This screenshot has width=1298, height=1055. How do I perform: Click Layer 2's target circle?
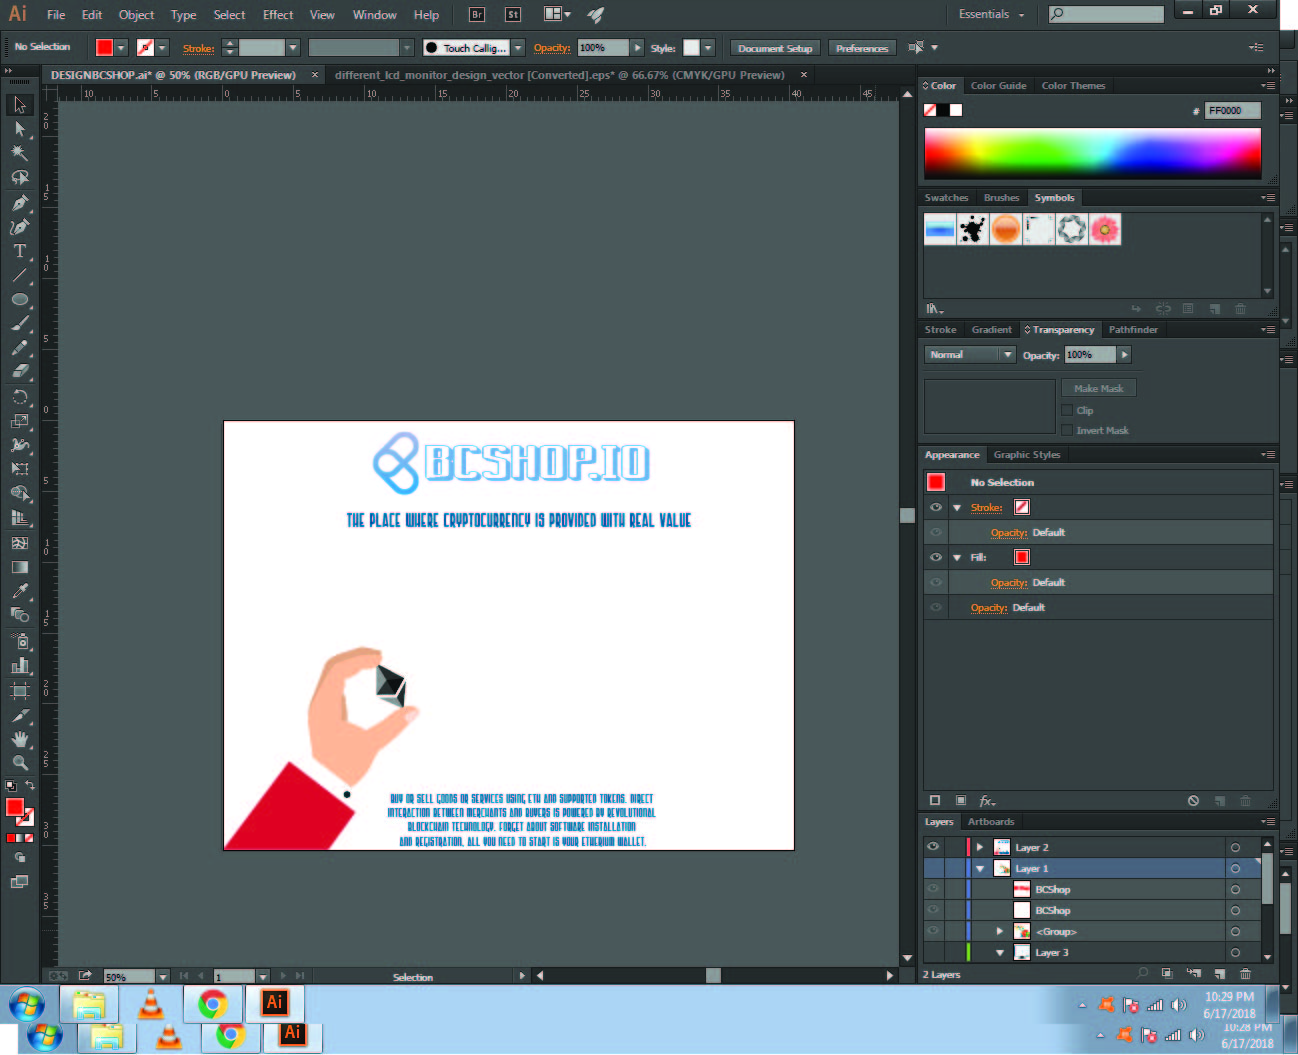click(1235, 848)
